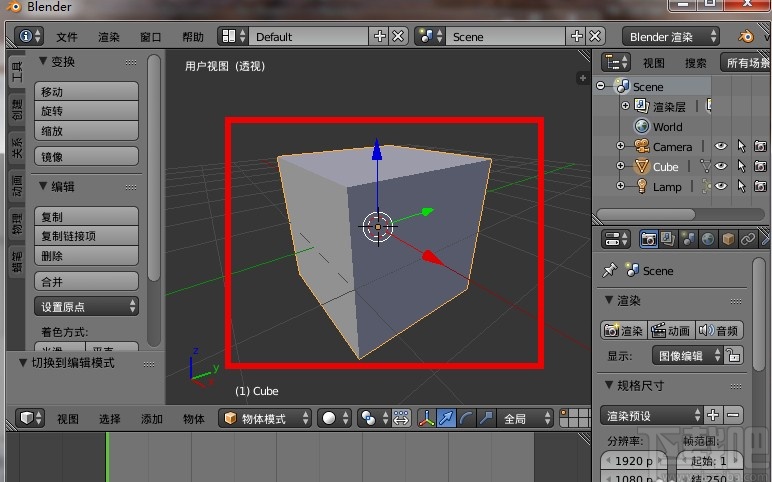Open the 渲染预设 presets dropdown

coord(652,415)
